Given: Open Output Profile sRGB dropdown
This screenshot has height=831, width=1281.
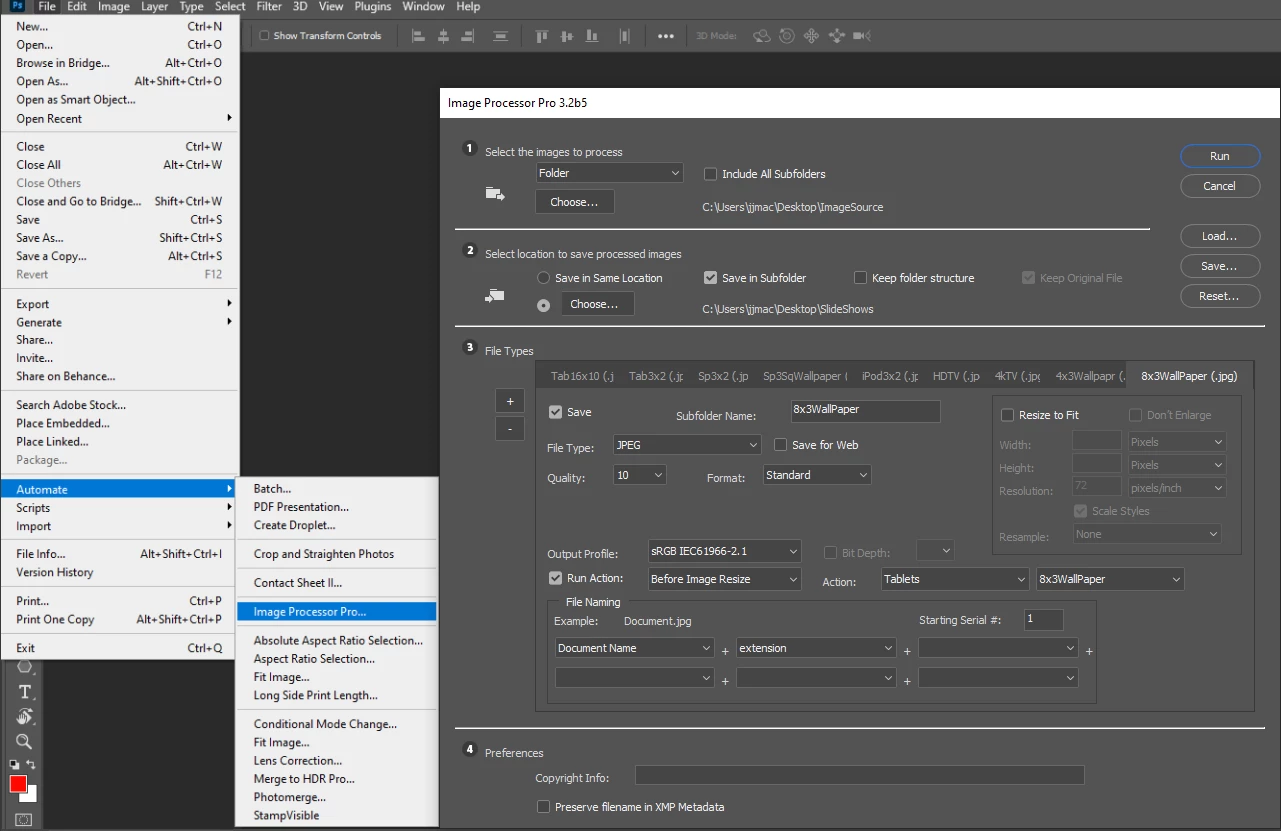Looking at the screenshot, I should [724, 551].
